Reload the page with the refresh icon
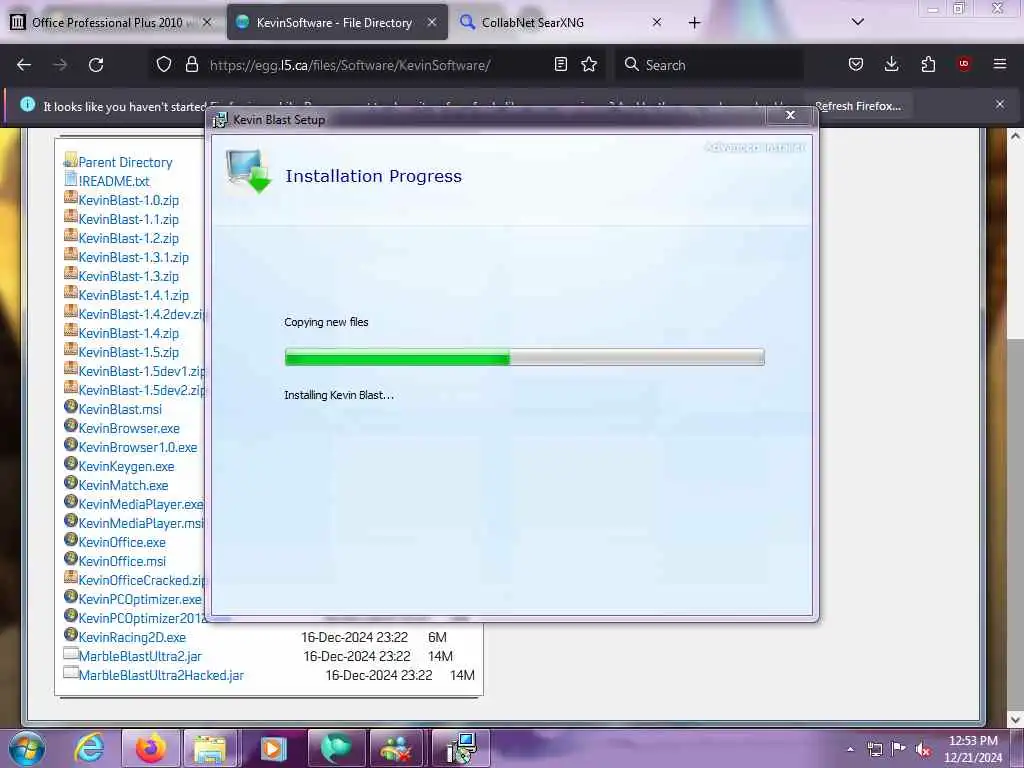The image size is (1024, 768). click(x=96, y=65)
